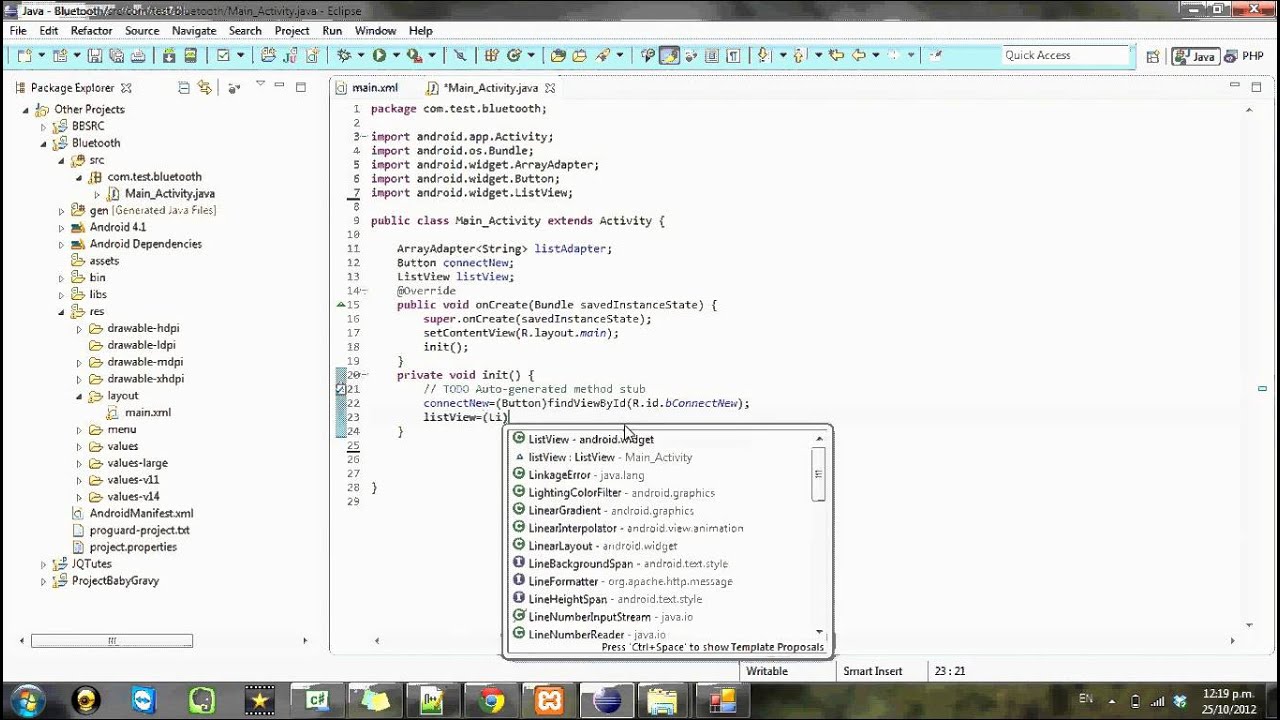Click the Save (floppy disk) toolbar icon
The image size is (1280, 720).
point(96,56)
